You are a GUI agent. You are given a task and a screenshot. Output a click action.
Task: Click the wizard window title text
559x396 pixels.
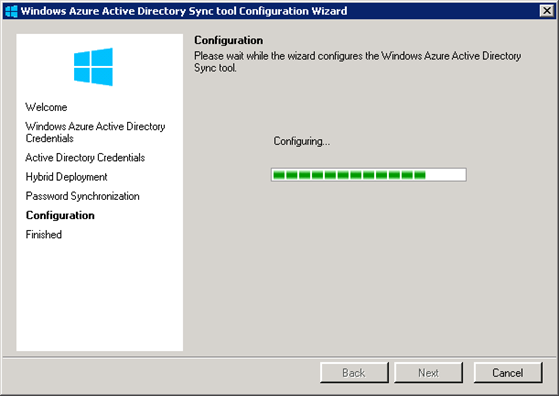[x=184, y=11]
